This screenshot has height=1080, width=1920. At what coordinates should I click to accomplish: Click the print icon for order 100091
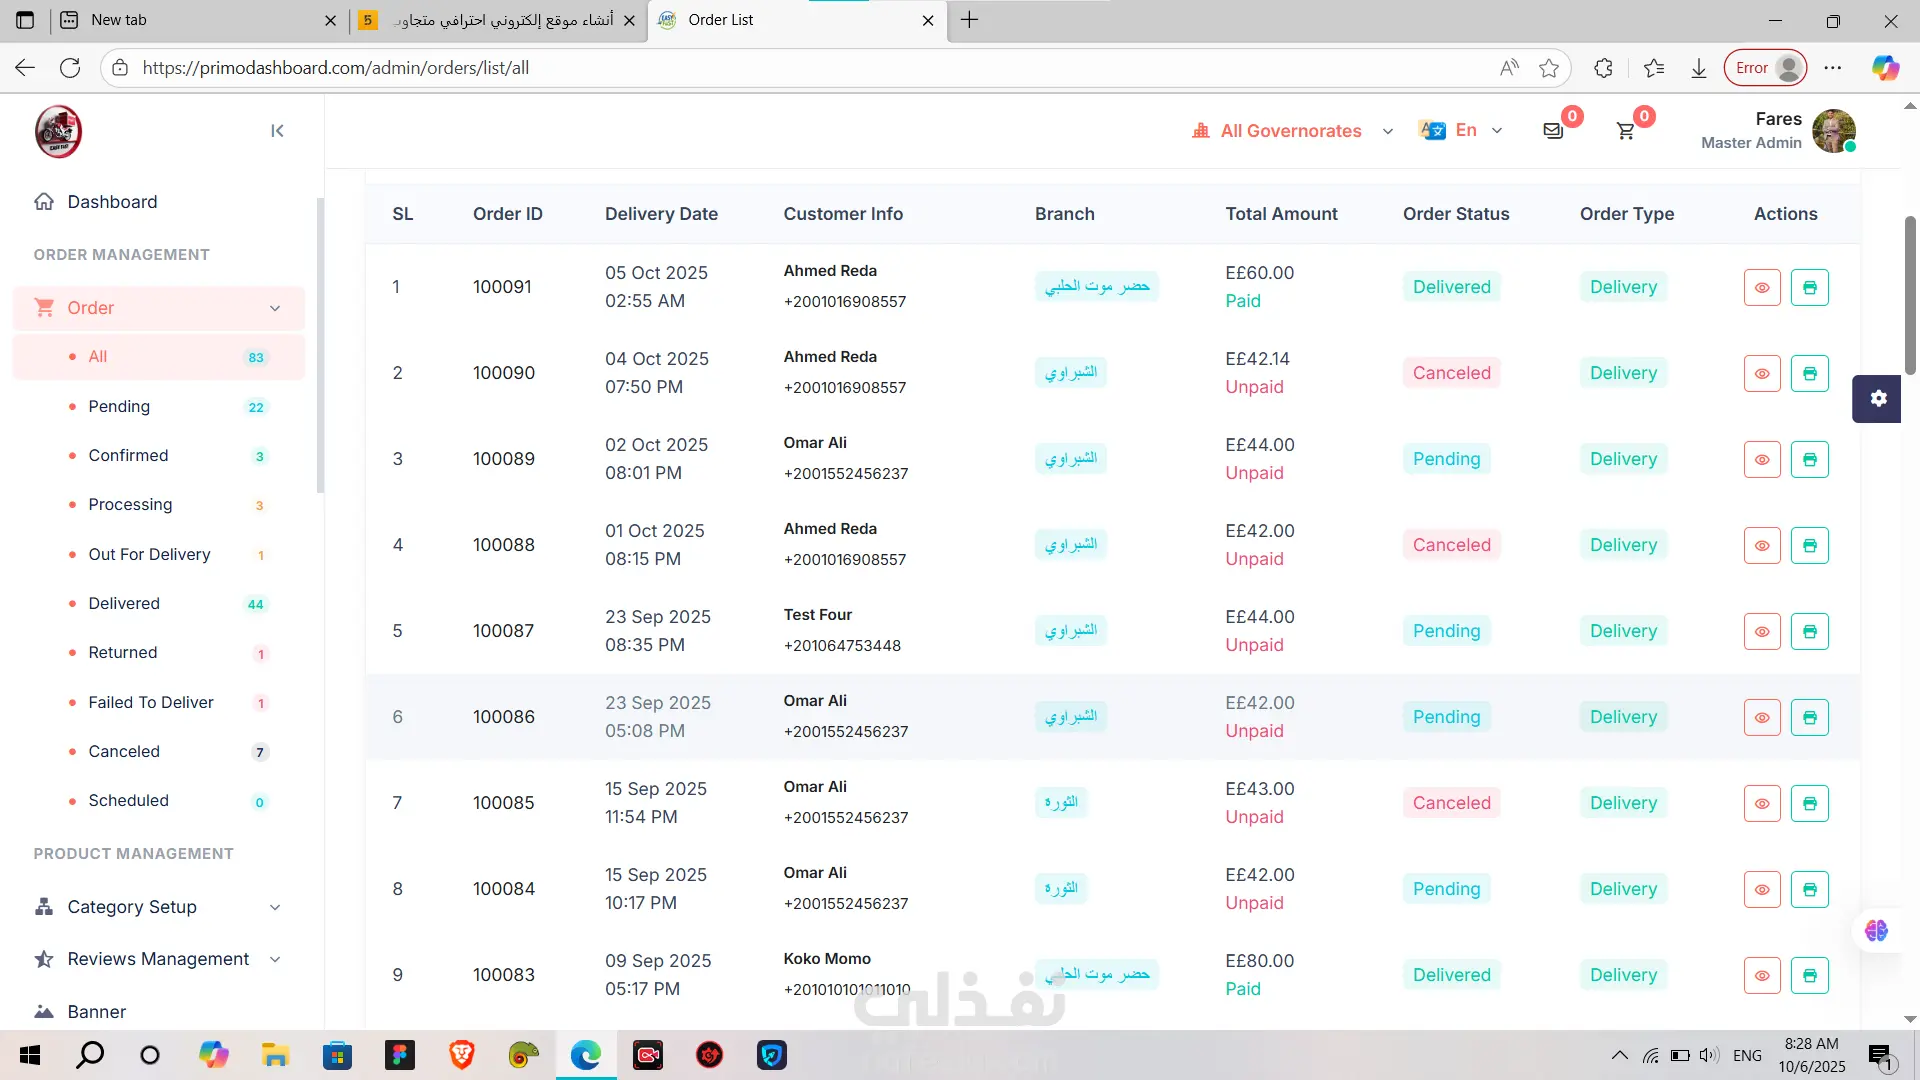(x=1809, y=288)
